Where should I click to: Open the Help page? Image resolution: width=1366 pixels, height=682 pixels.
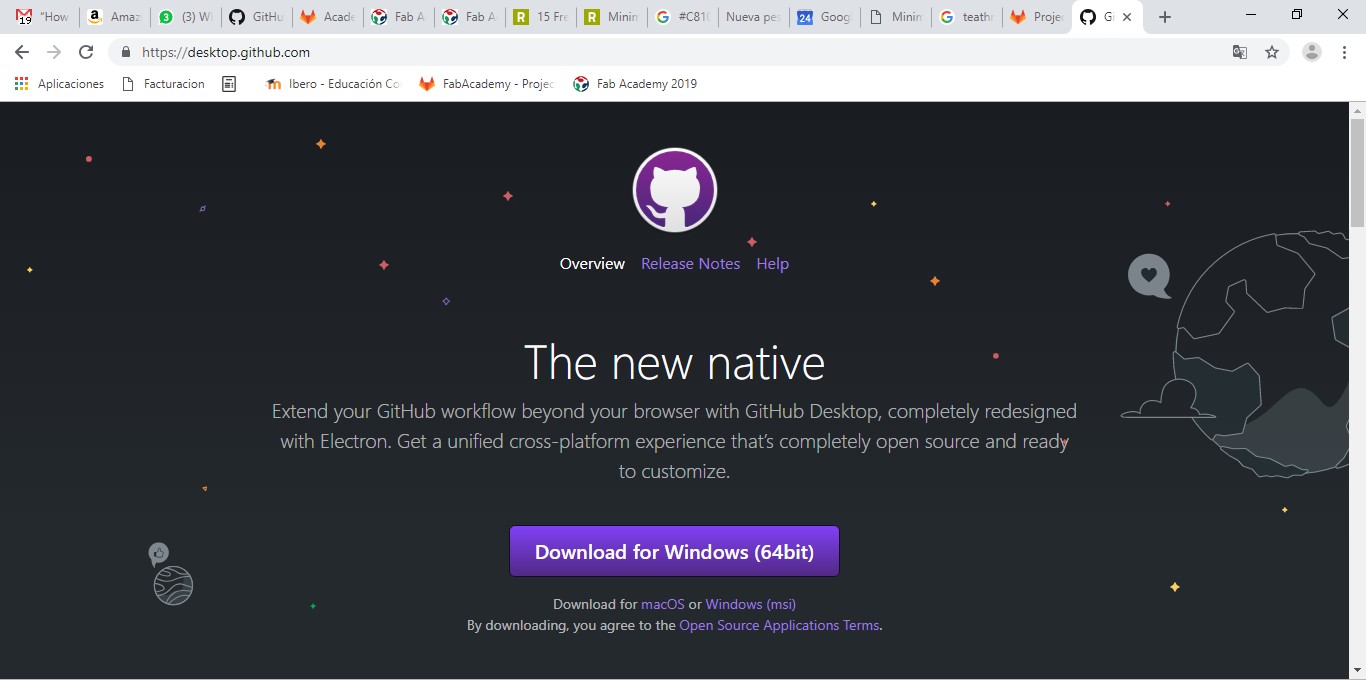pyautogui.click(x=772, y=264)
